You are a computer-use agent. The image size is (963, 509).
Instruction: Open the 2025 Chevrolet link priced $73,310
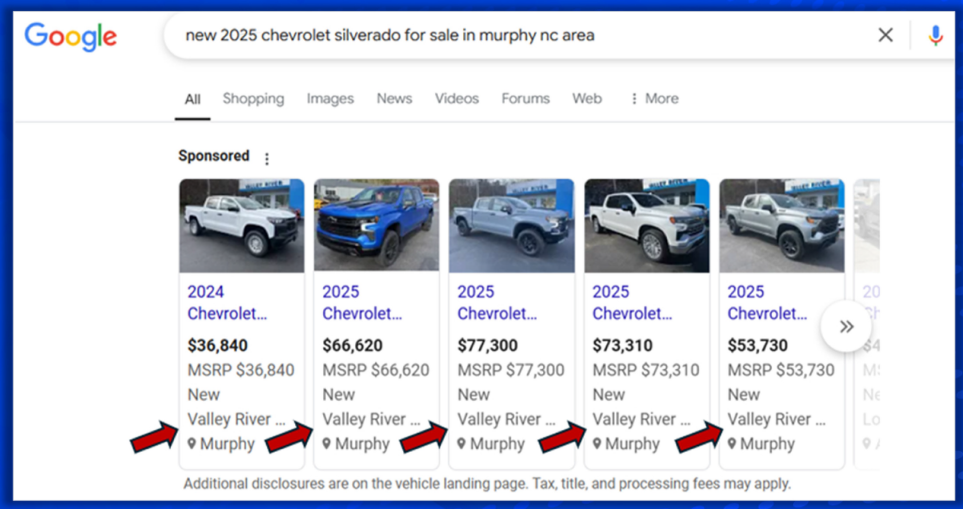tap(632, 303)
